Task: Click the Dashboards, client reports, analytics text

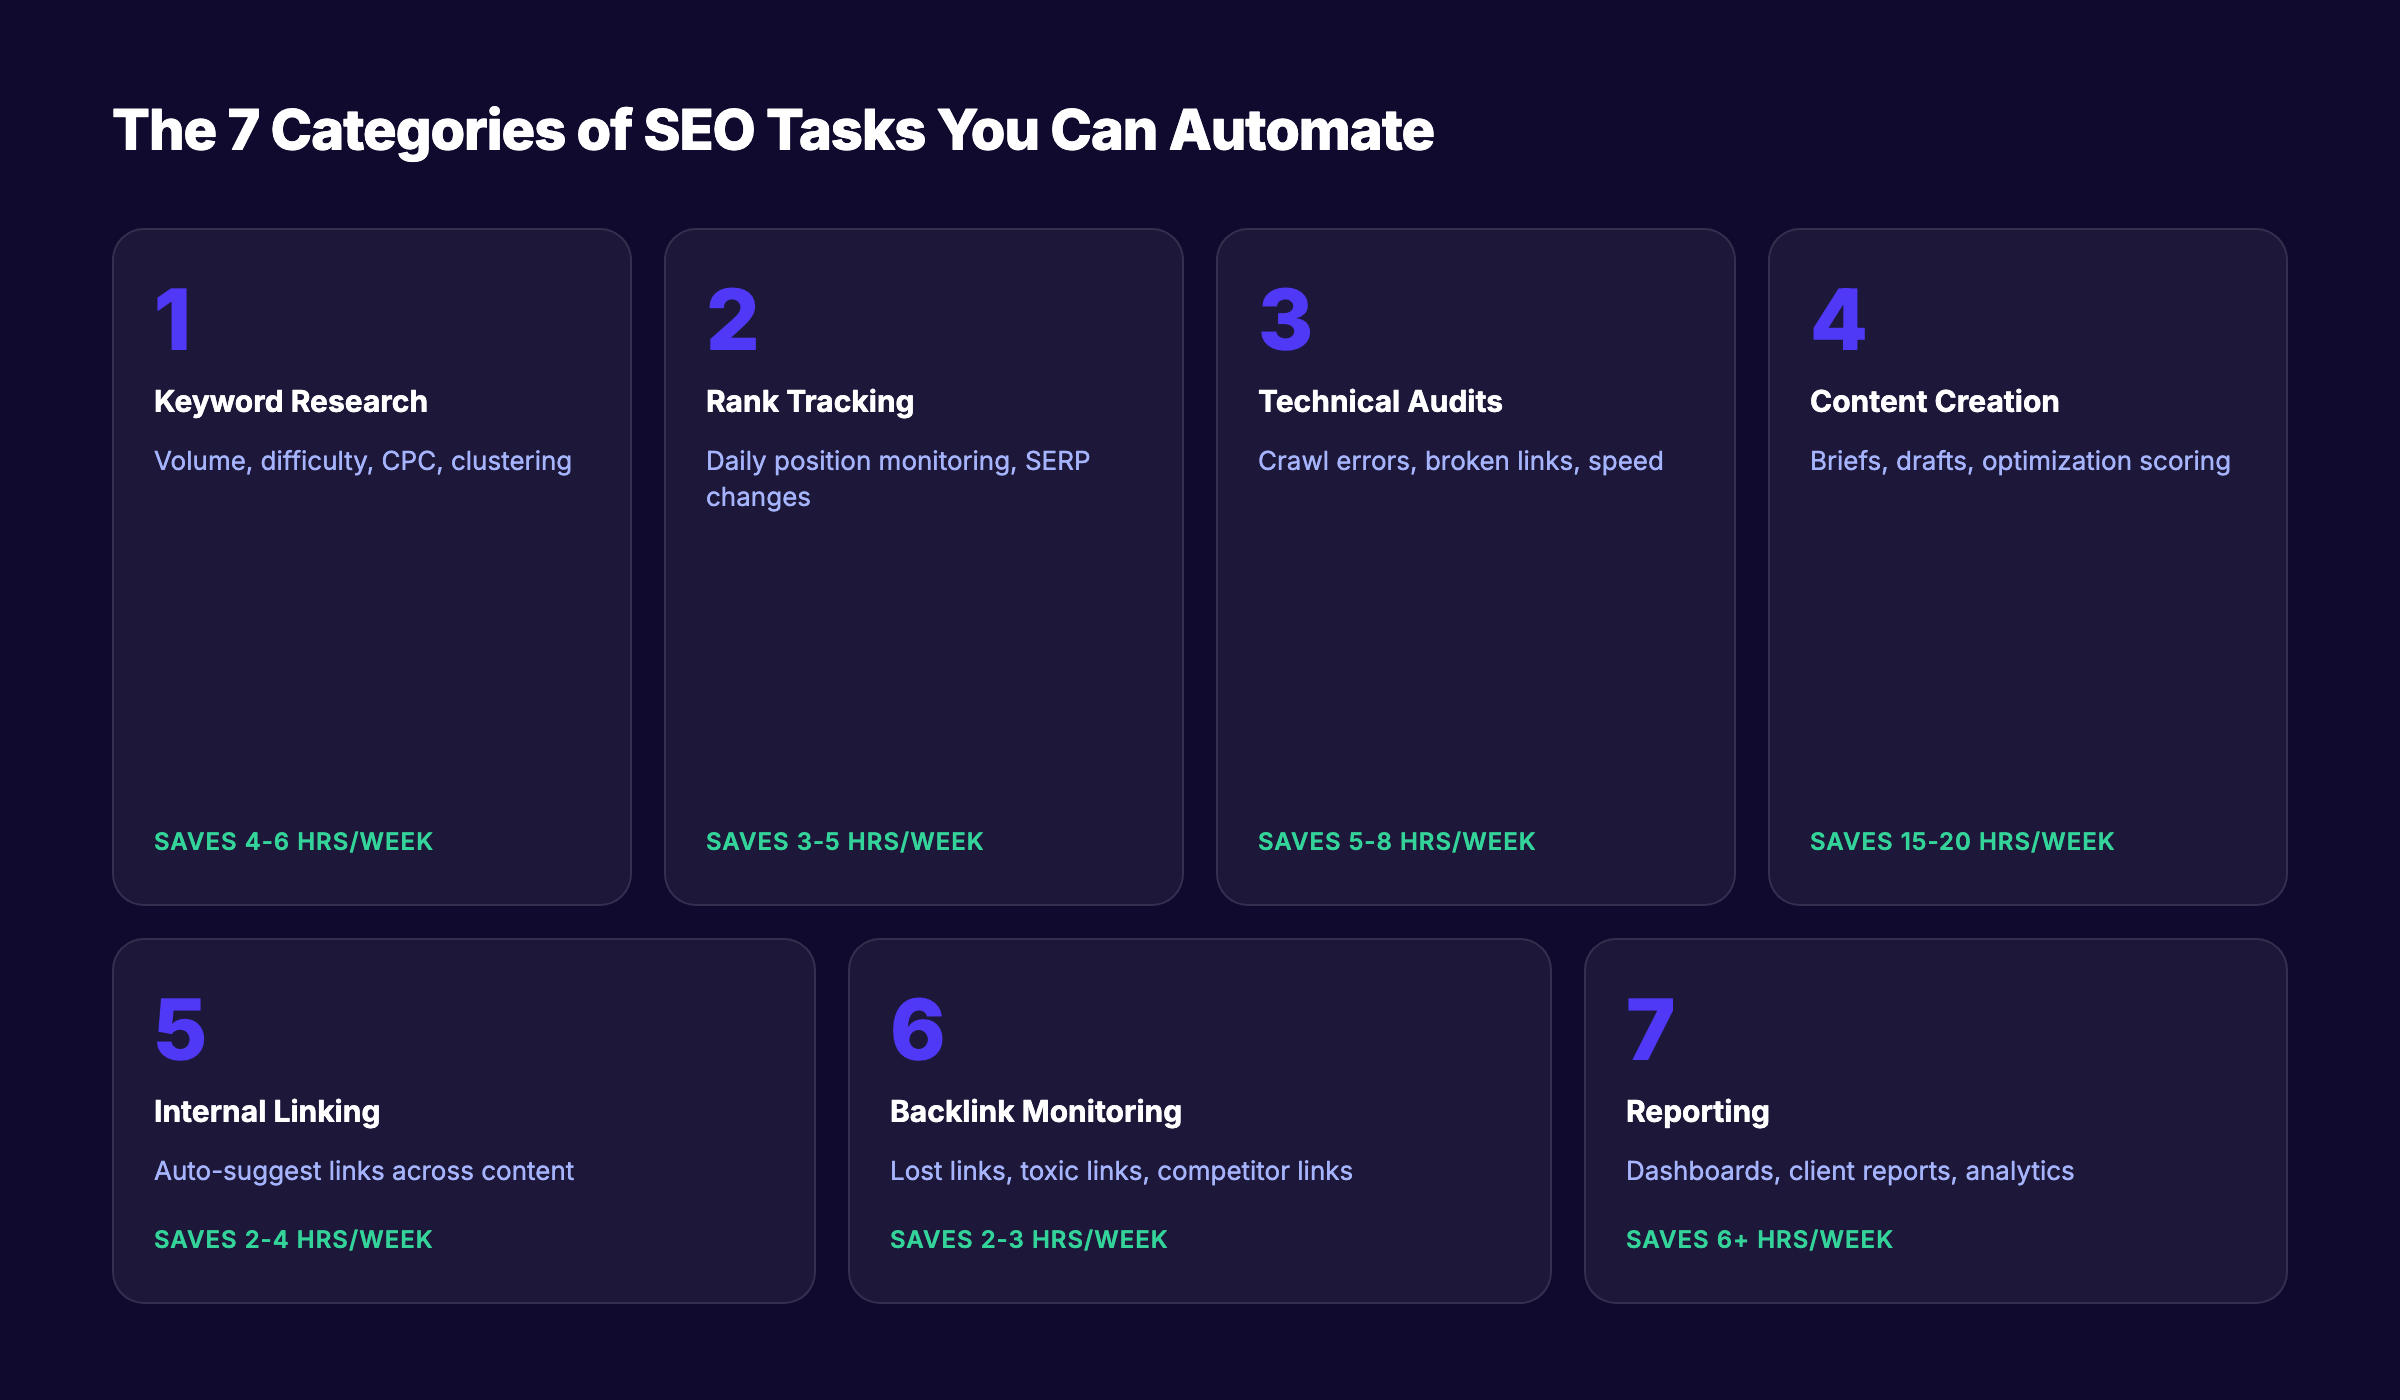Action: pyautogui.click(x=1850, y=1170)
